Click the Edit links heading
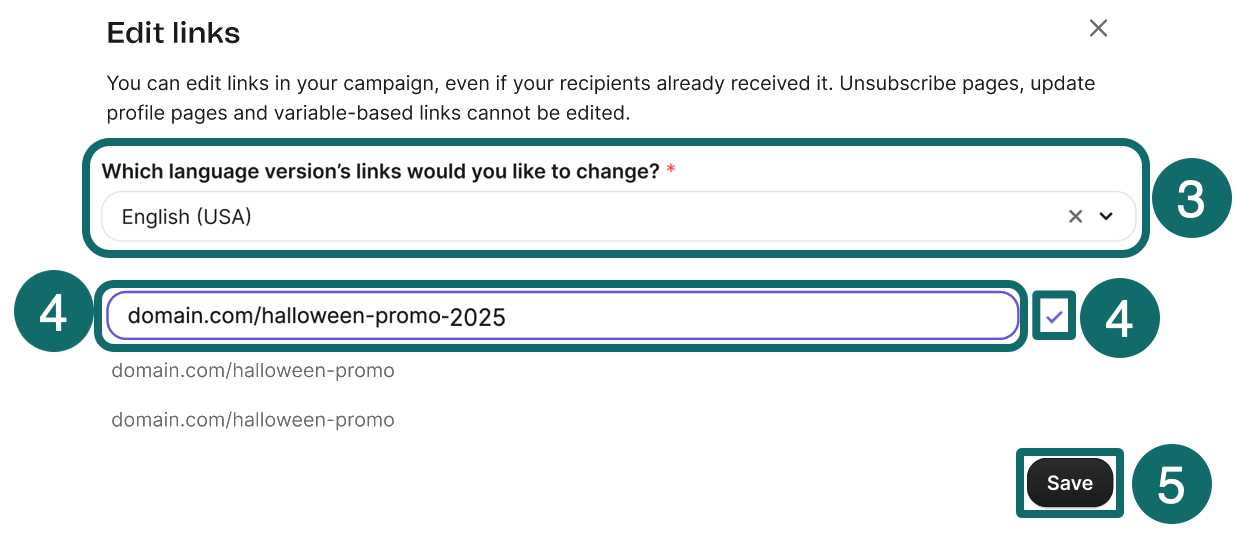This screenshot has width=1250, height=536. (x=173, y=33)
